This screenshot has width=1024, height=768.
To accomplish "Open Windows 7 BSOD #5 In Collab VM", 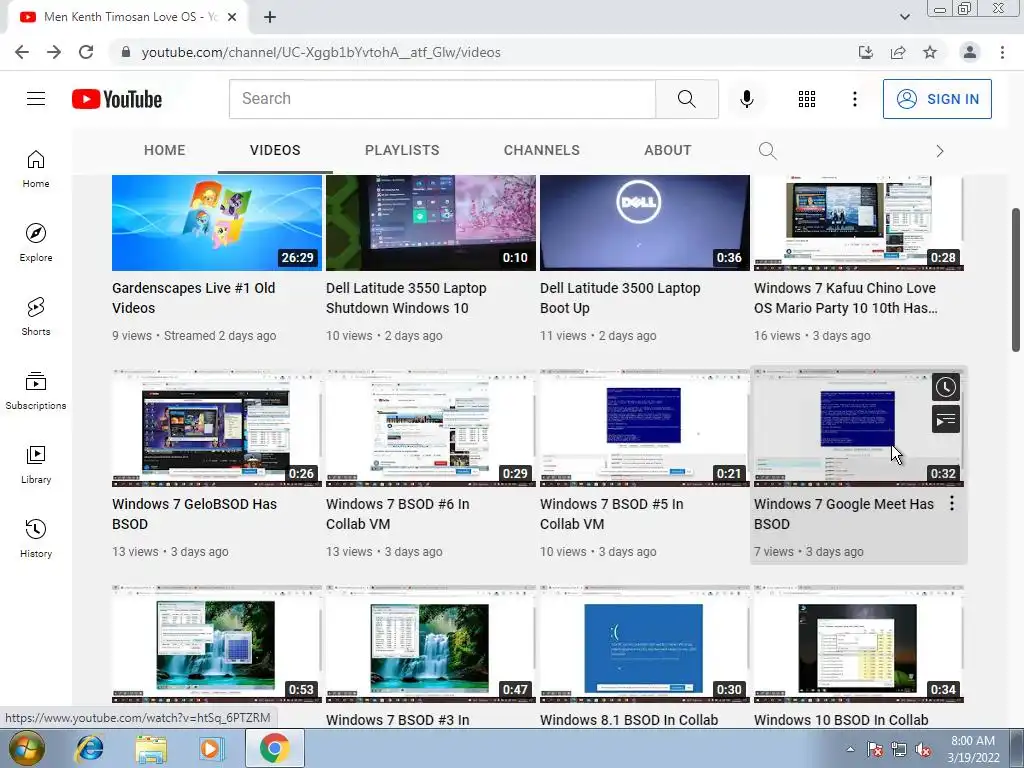I will tap(611, 514).
